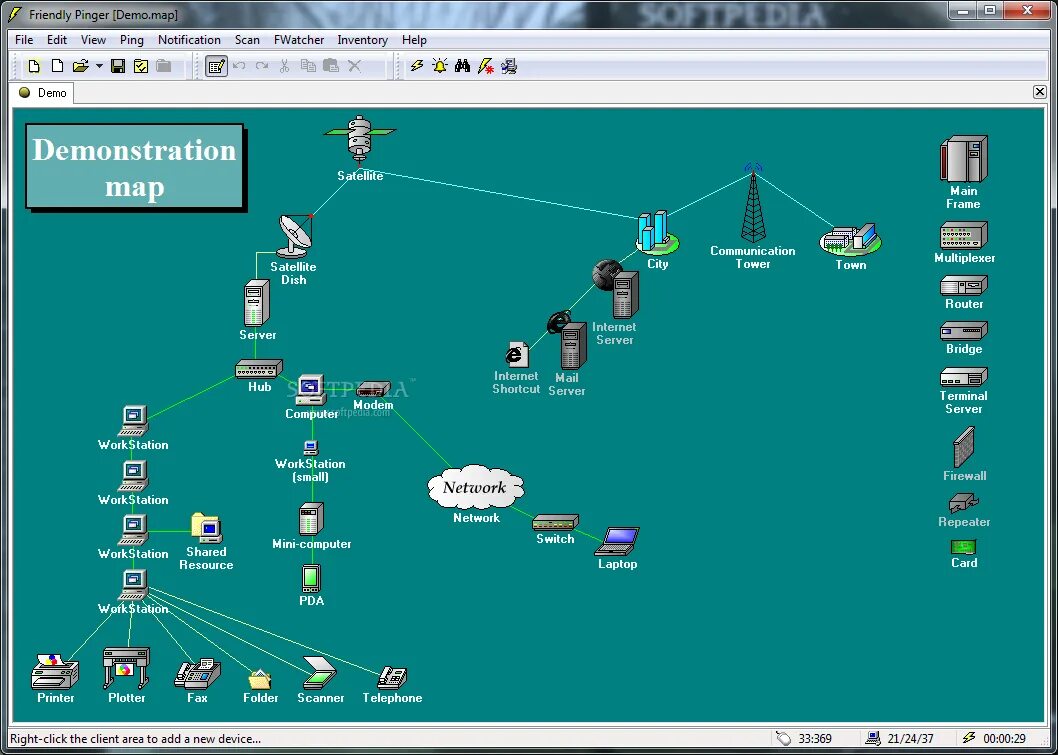Toggle the edit mode toolbar button
Viewport: 1058px width, 755px height.
click(x=216, y=66)
